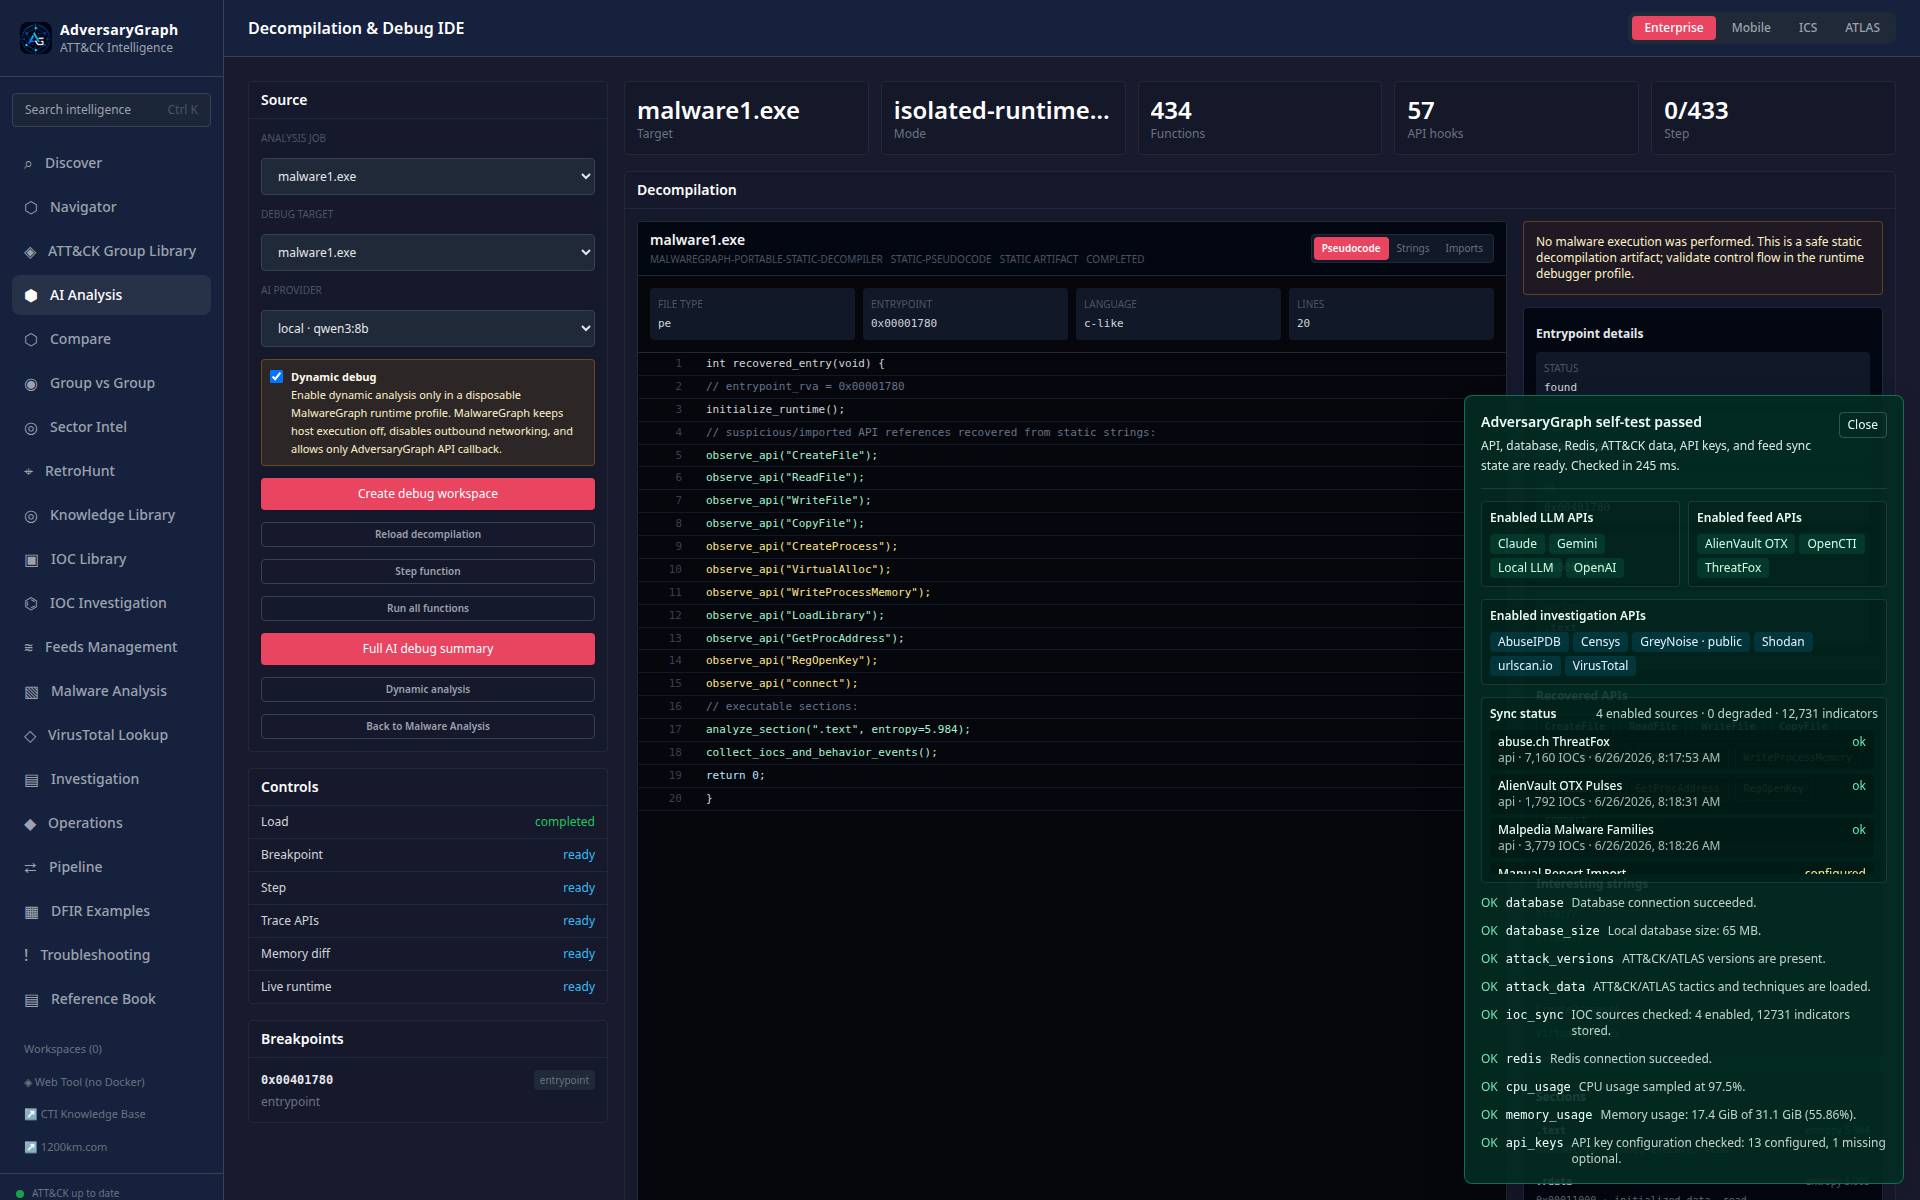Click the AdversaryGraph logo icon
The image size is (1920, 1200).
point(36,38)
